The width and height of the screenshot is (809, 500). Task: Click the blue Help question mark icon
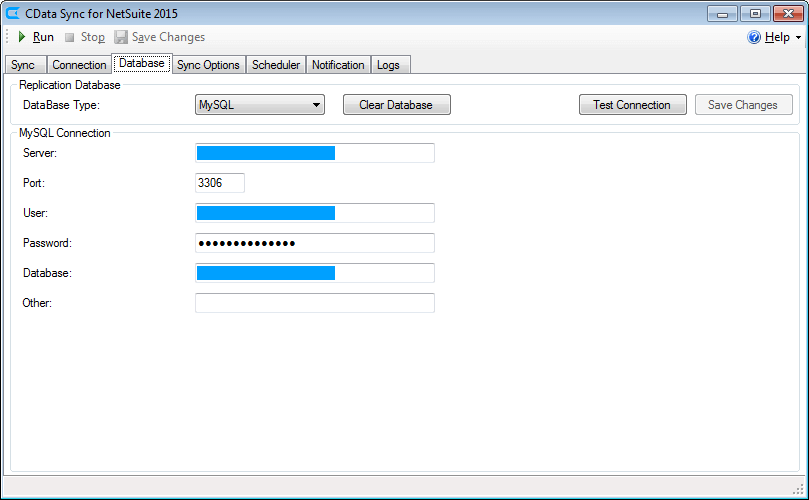pos(754,37)
